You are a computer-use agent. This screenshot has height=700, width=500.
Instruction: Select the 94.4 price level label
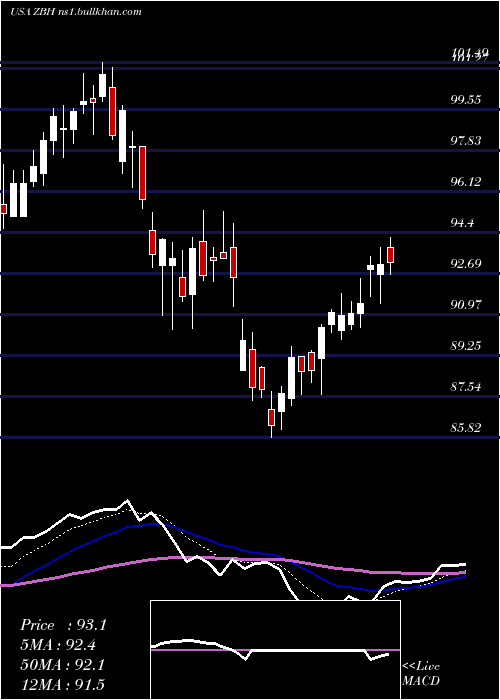click(x=462, y=223)
